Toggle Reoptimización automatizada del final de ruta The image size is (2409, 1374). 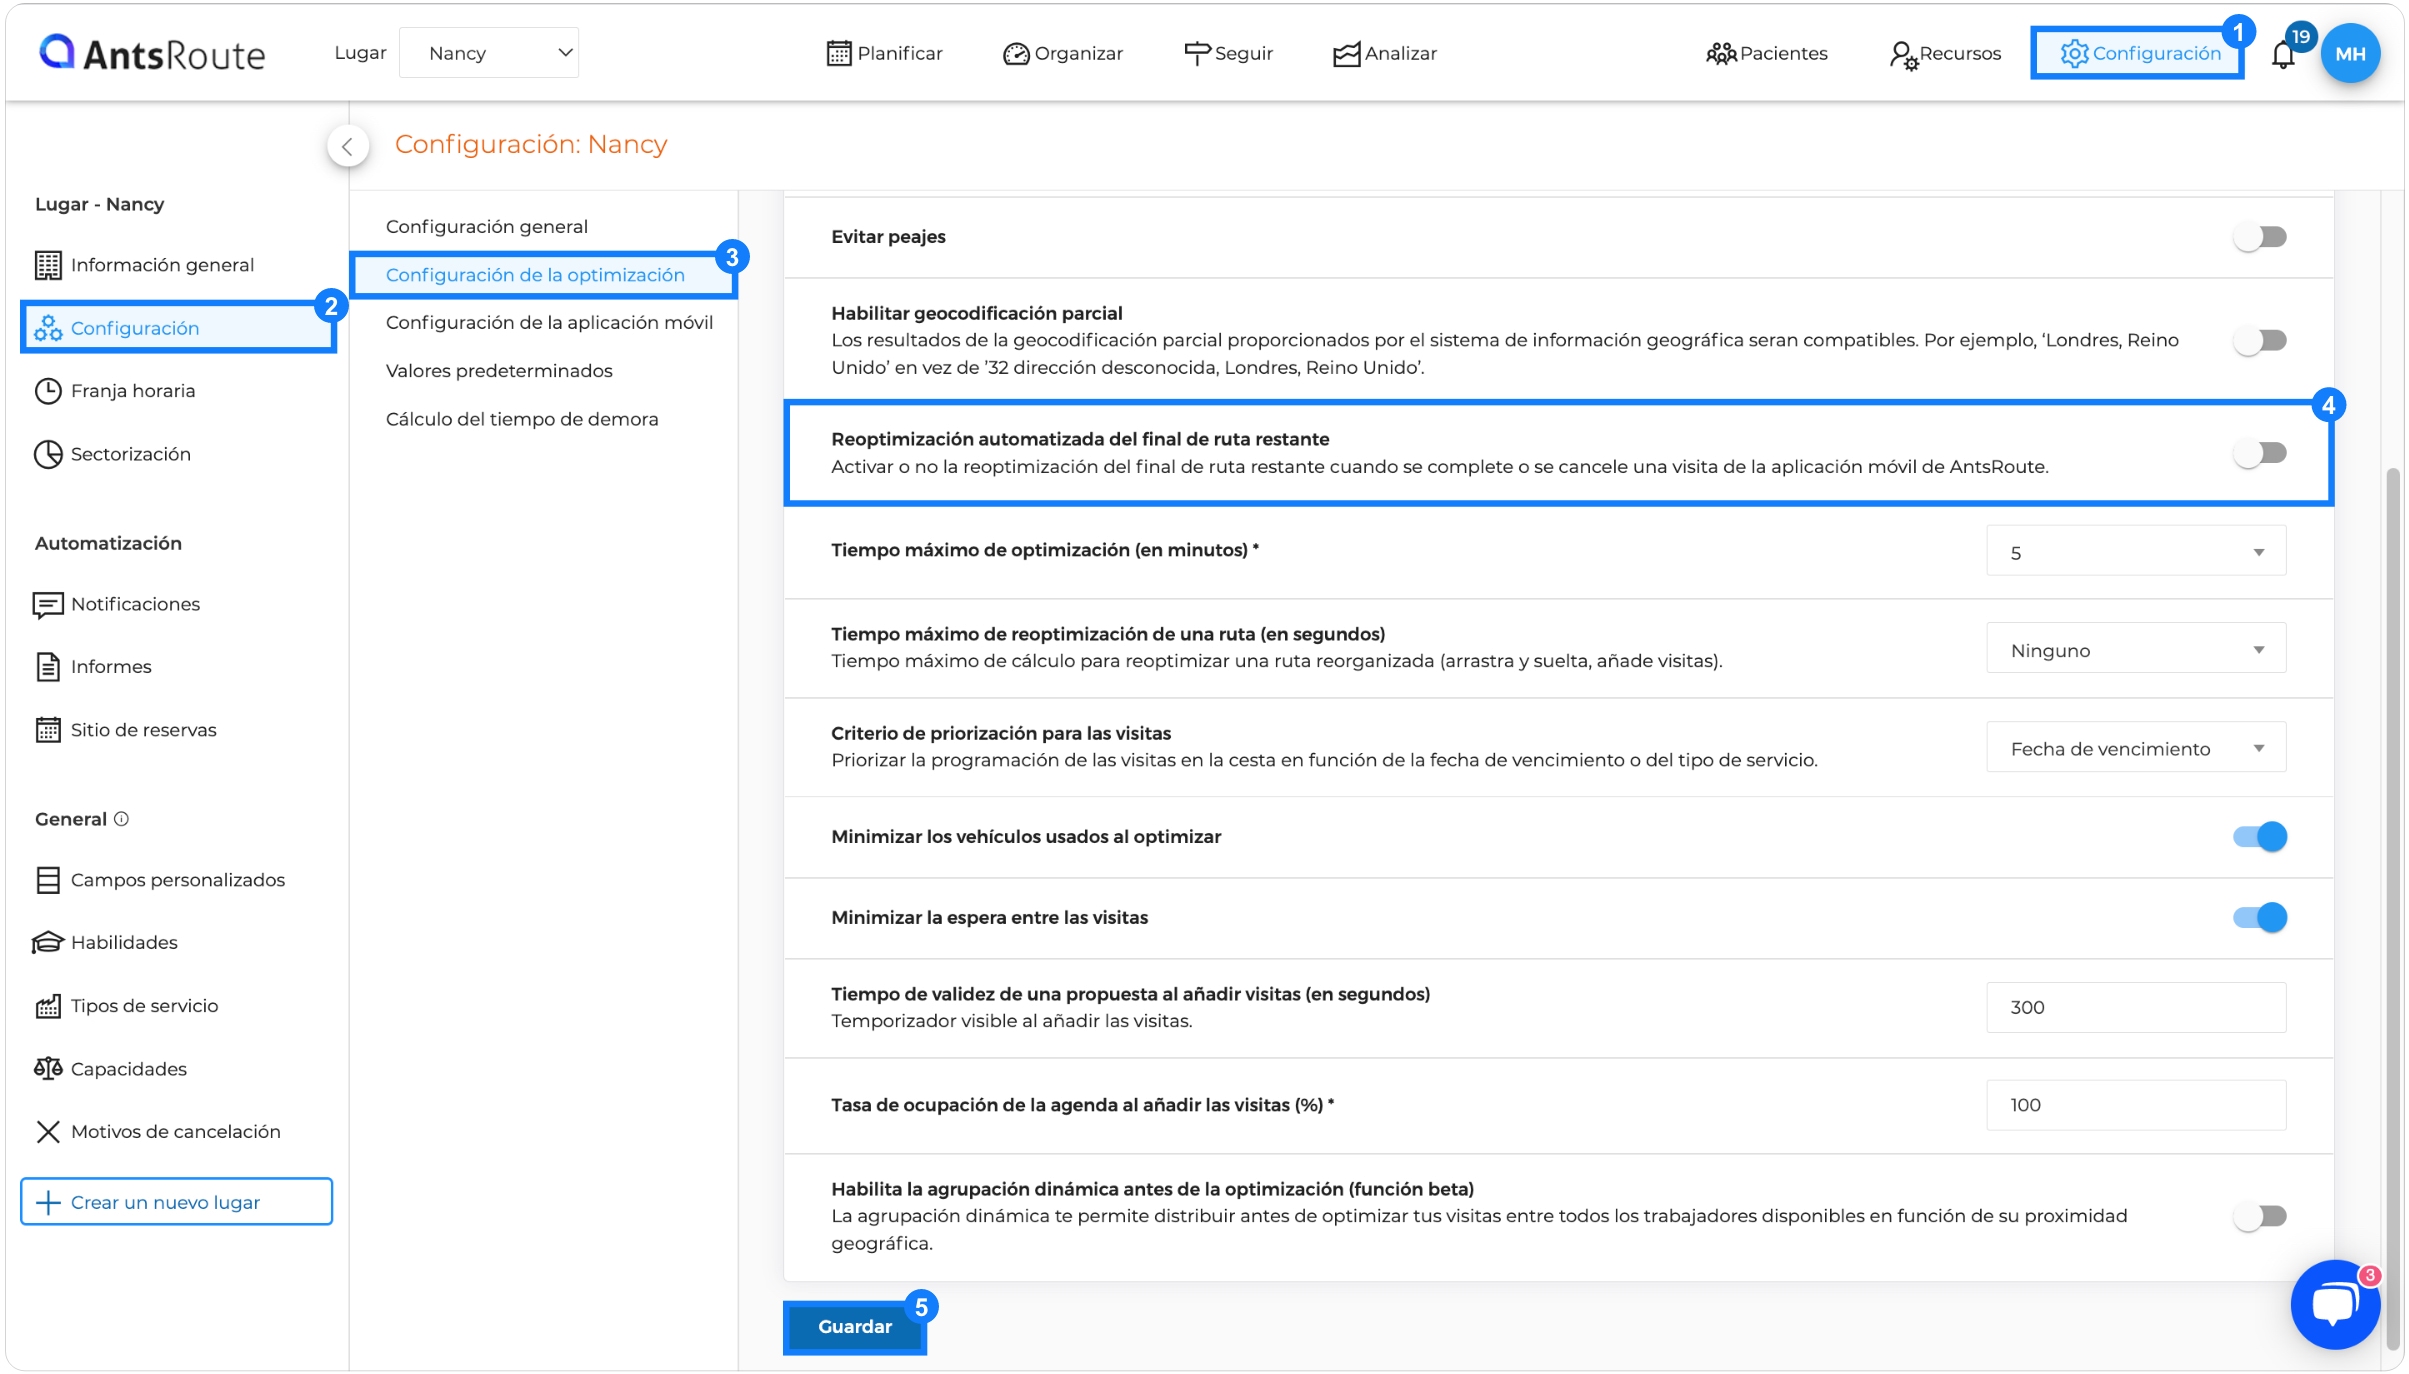coord(2260,453)
